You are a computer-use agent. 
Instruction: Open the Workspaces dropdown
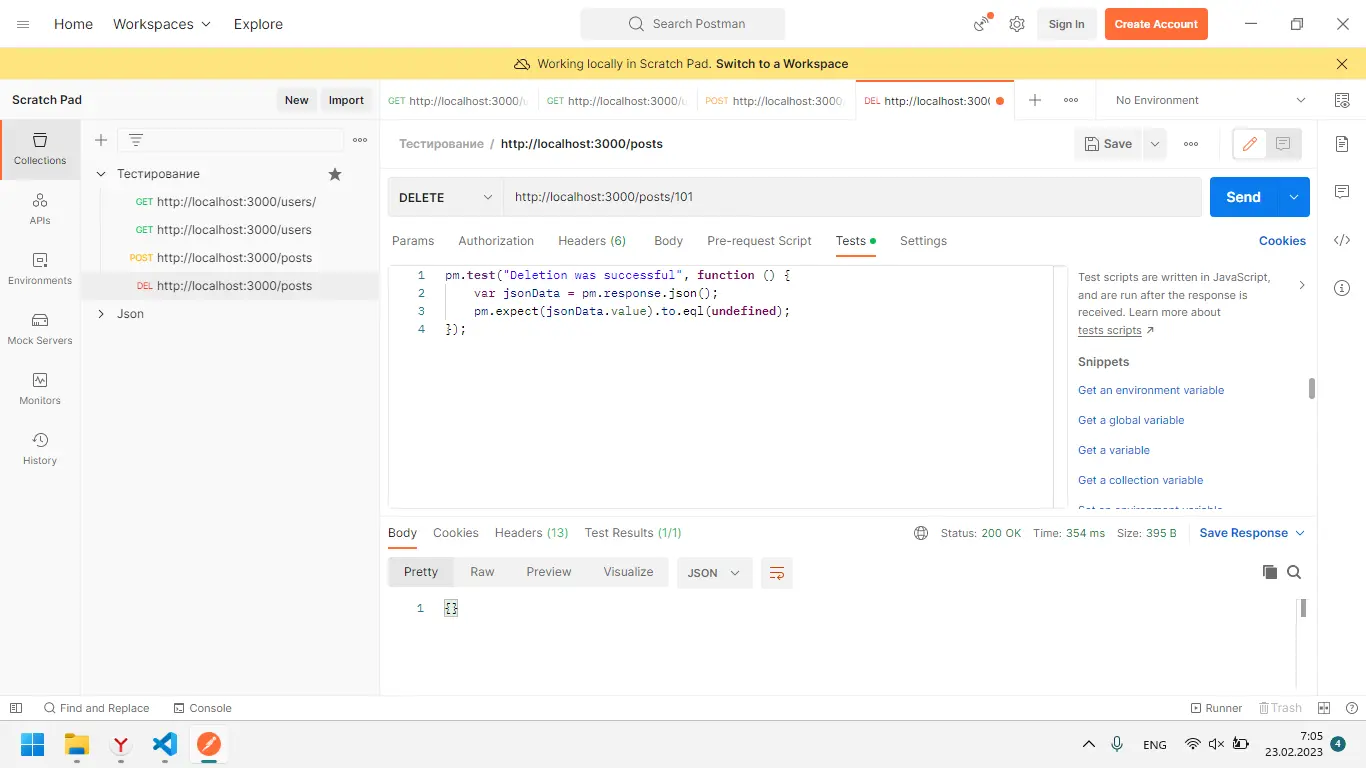point(162,24)
